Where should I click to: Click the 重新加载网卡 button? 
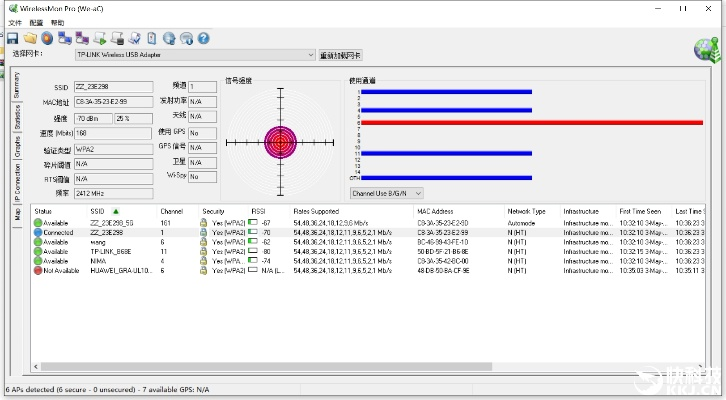click(341, 55)
